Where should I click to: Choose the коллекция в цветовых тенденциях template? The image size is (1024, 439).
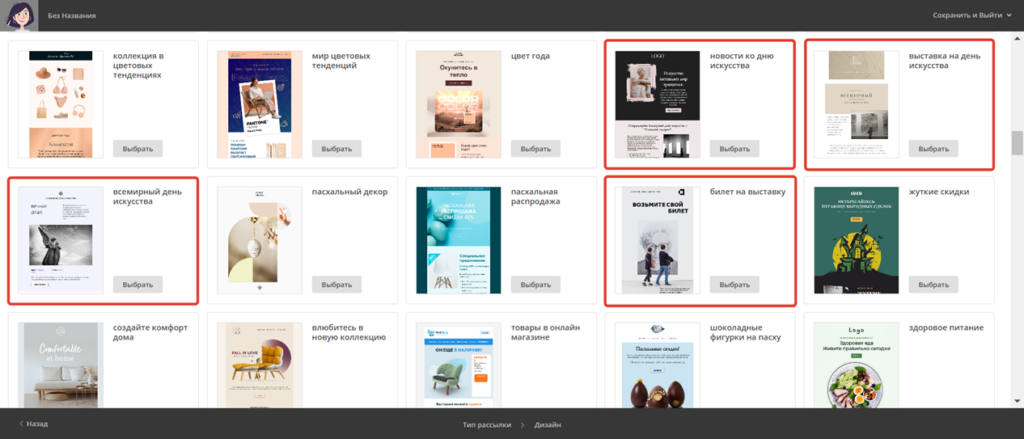[138, 148]
